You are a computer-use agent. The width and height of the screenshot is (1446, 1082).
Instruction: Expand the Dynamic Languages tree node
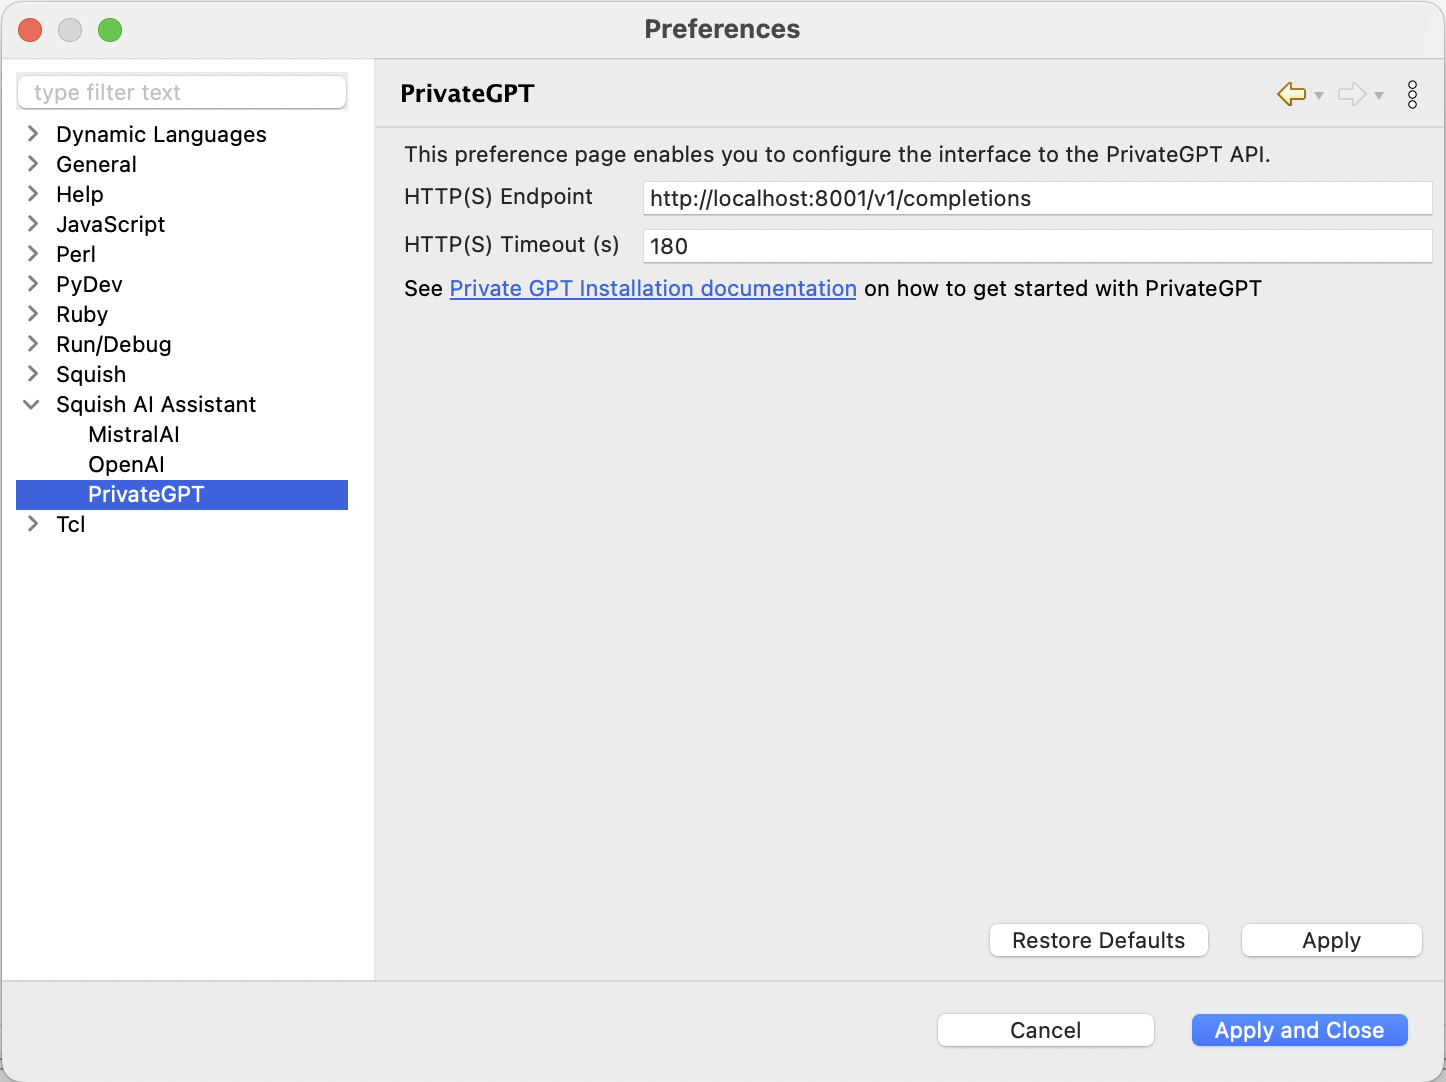coord(33,134)
